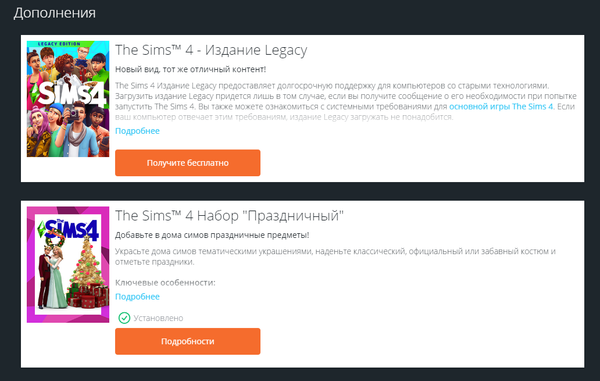The height and width of the screenshot is (381, 600).
Task: Open The Sims 4 Набор "Праздничный" title
Action: point(230,216)
